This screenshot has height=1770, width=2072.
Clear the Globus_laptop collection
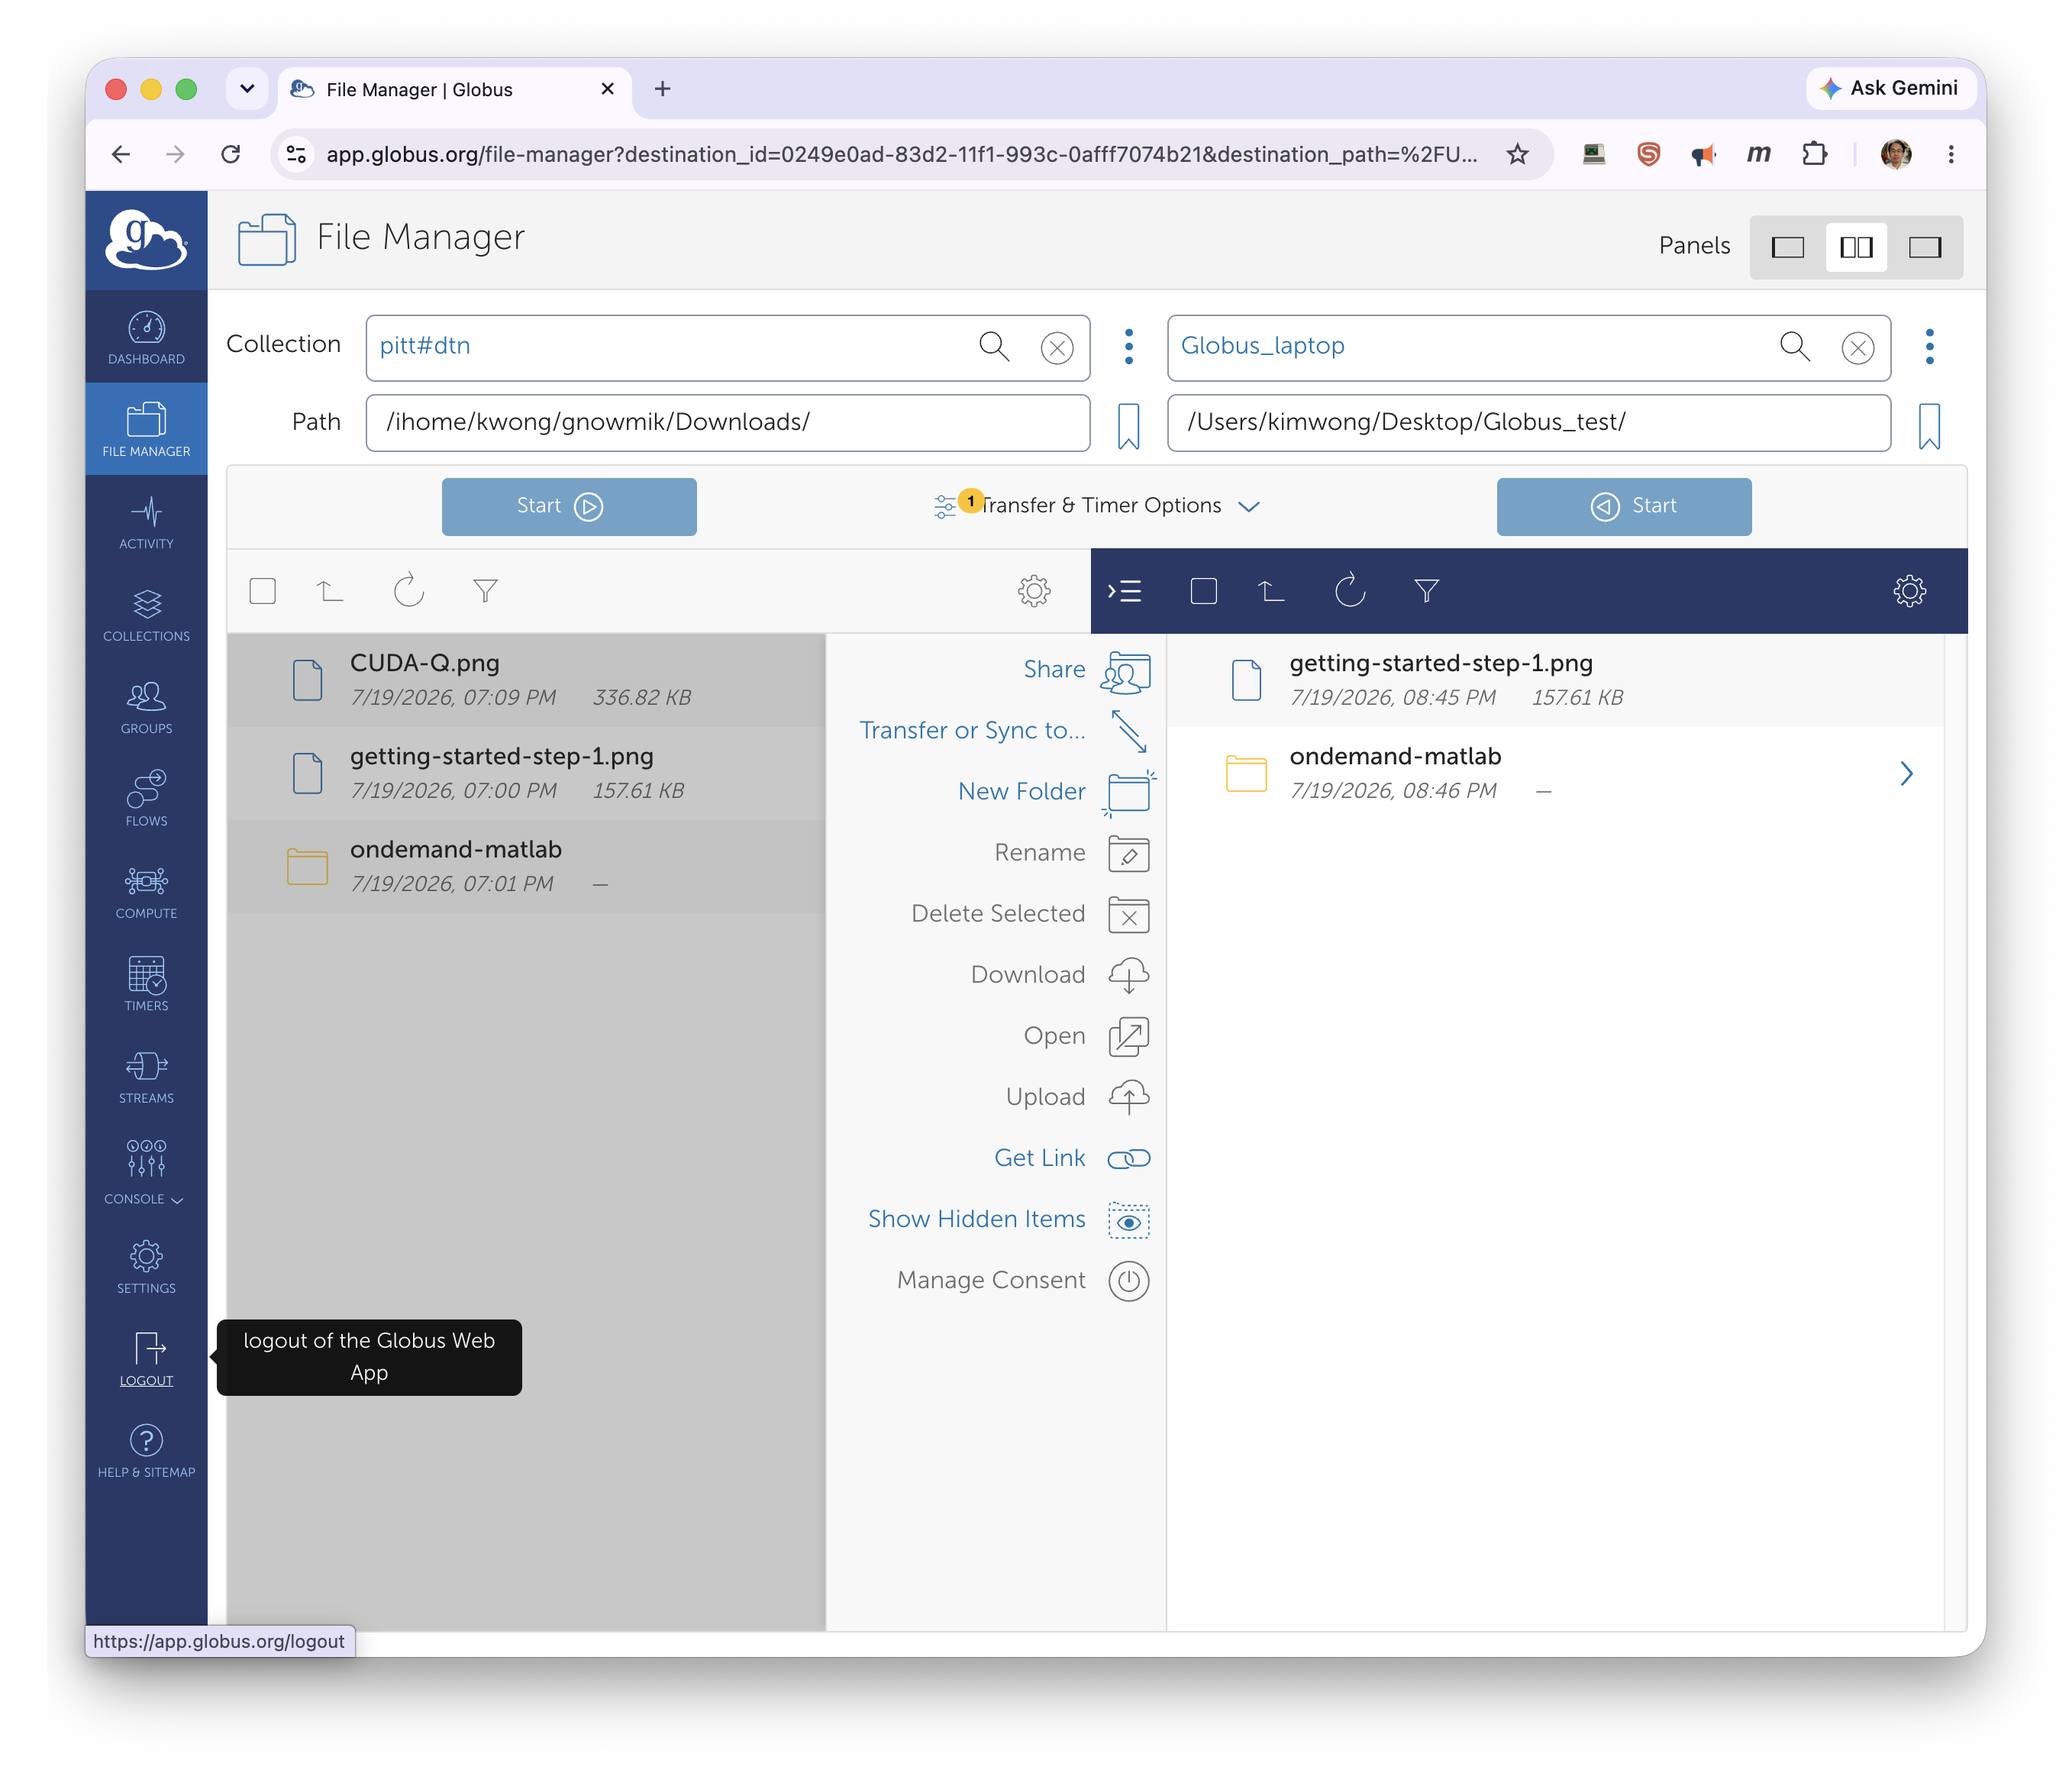pos(1858,348)
